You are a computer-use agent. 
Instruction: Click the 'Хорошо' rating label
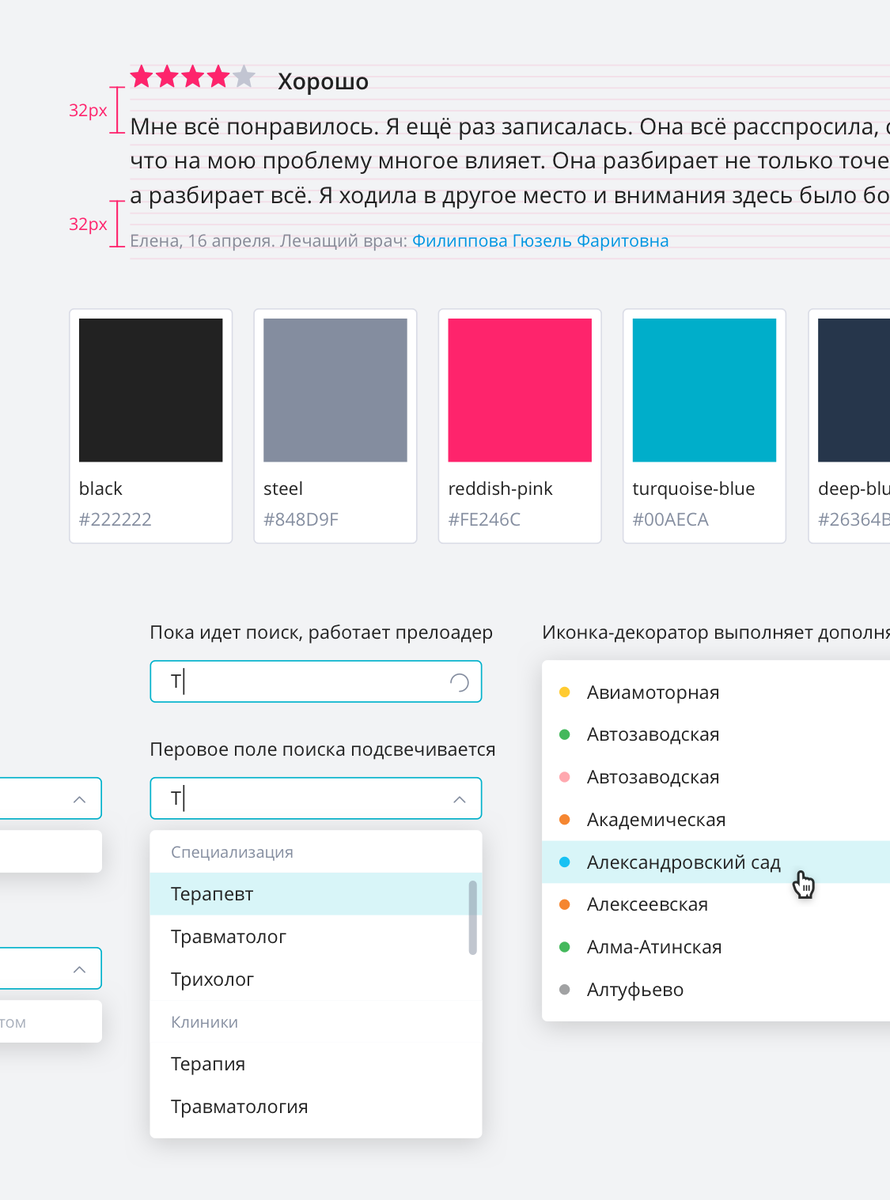[323, 82]
